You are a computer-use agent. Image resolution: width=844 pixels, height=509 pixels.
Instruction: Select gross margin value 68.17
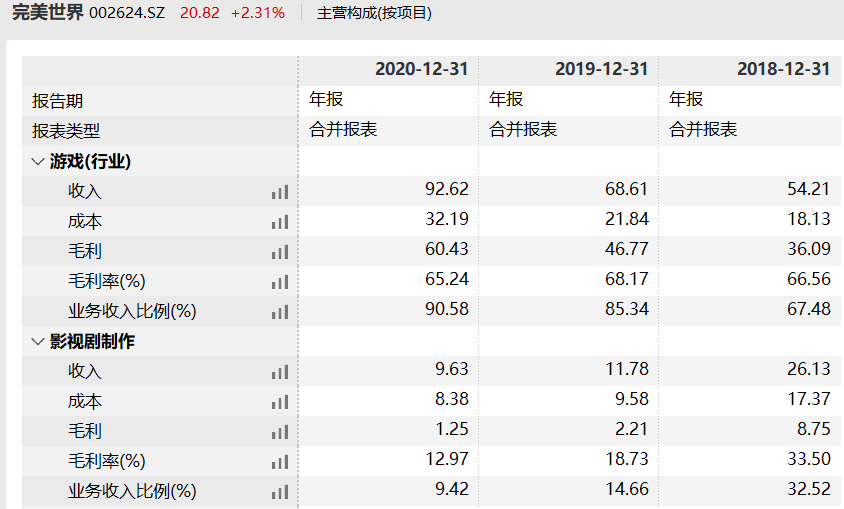[x=627, y=279]
